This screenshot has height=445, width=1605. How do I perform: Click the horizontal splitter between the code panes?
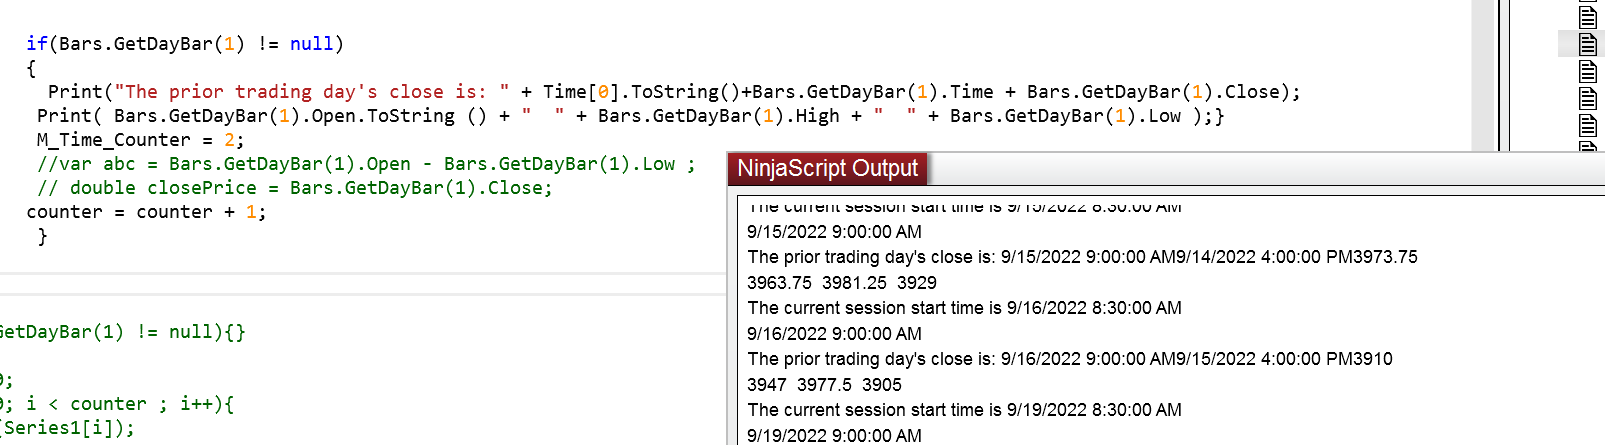pyautogui.click(x=360, y=284)
